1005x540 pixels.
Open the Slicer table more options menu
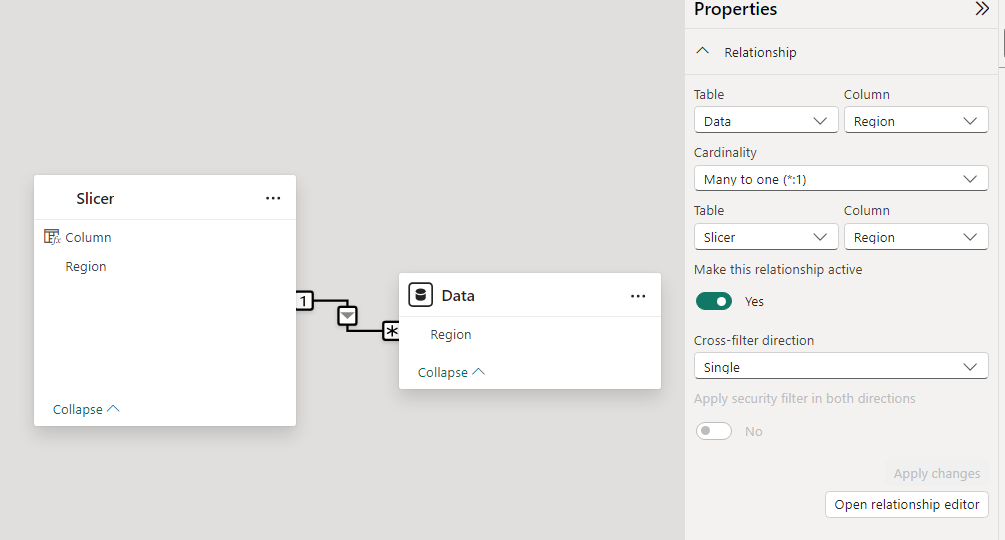[x=273, y=199]
